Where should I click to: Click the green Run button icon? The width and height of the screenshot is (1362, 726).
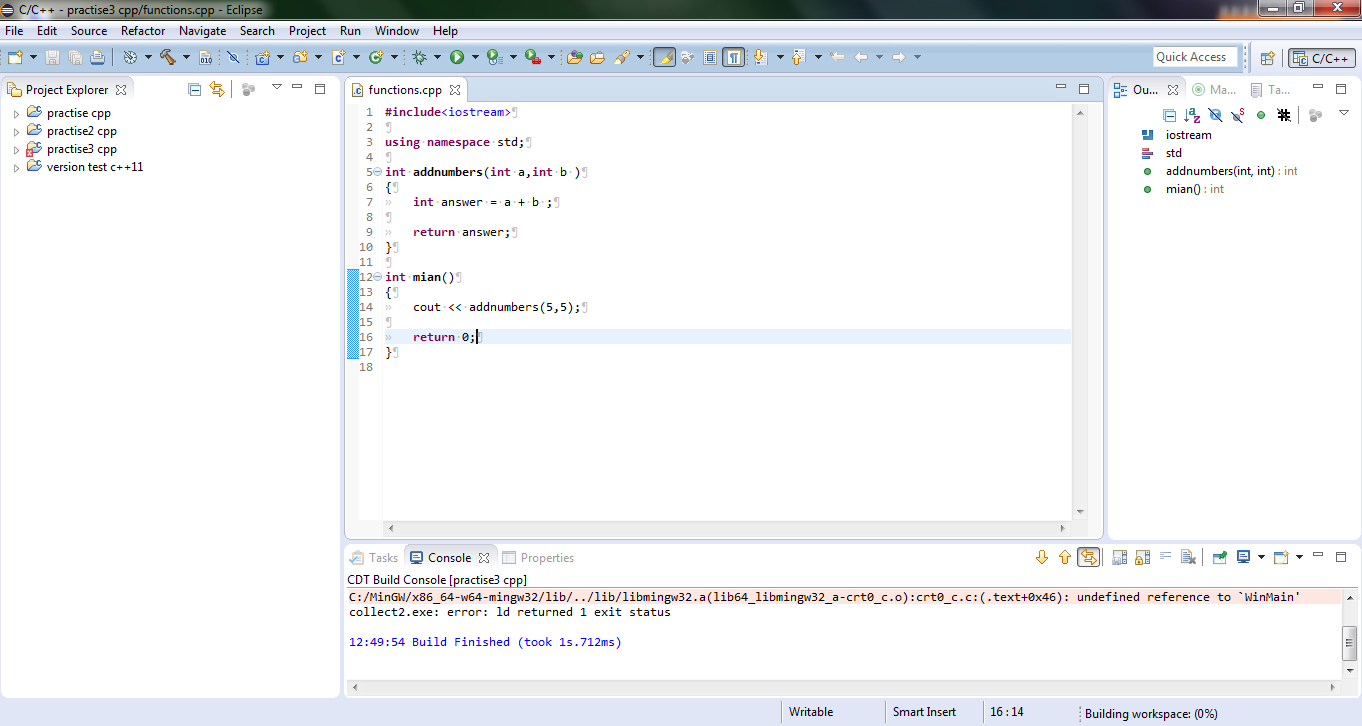(x=457, y=57)
